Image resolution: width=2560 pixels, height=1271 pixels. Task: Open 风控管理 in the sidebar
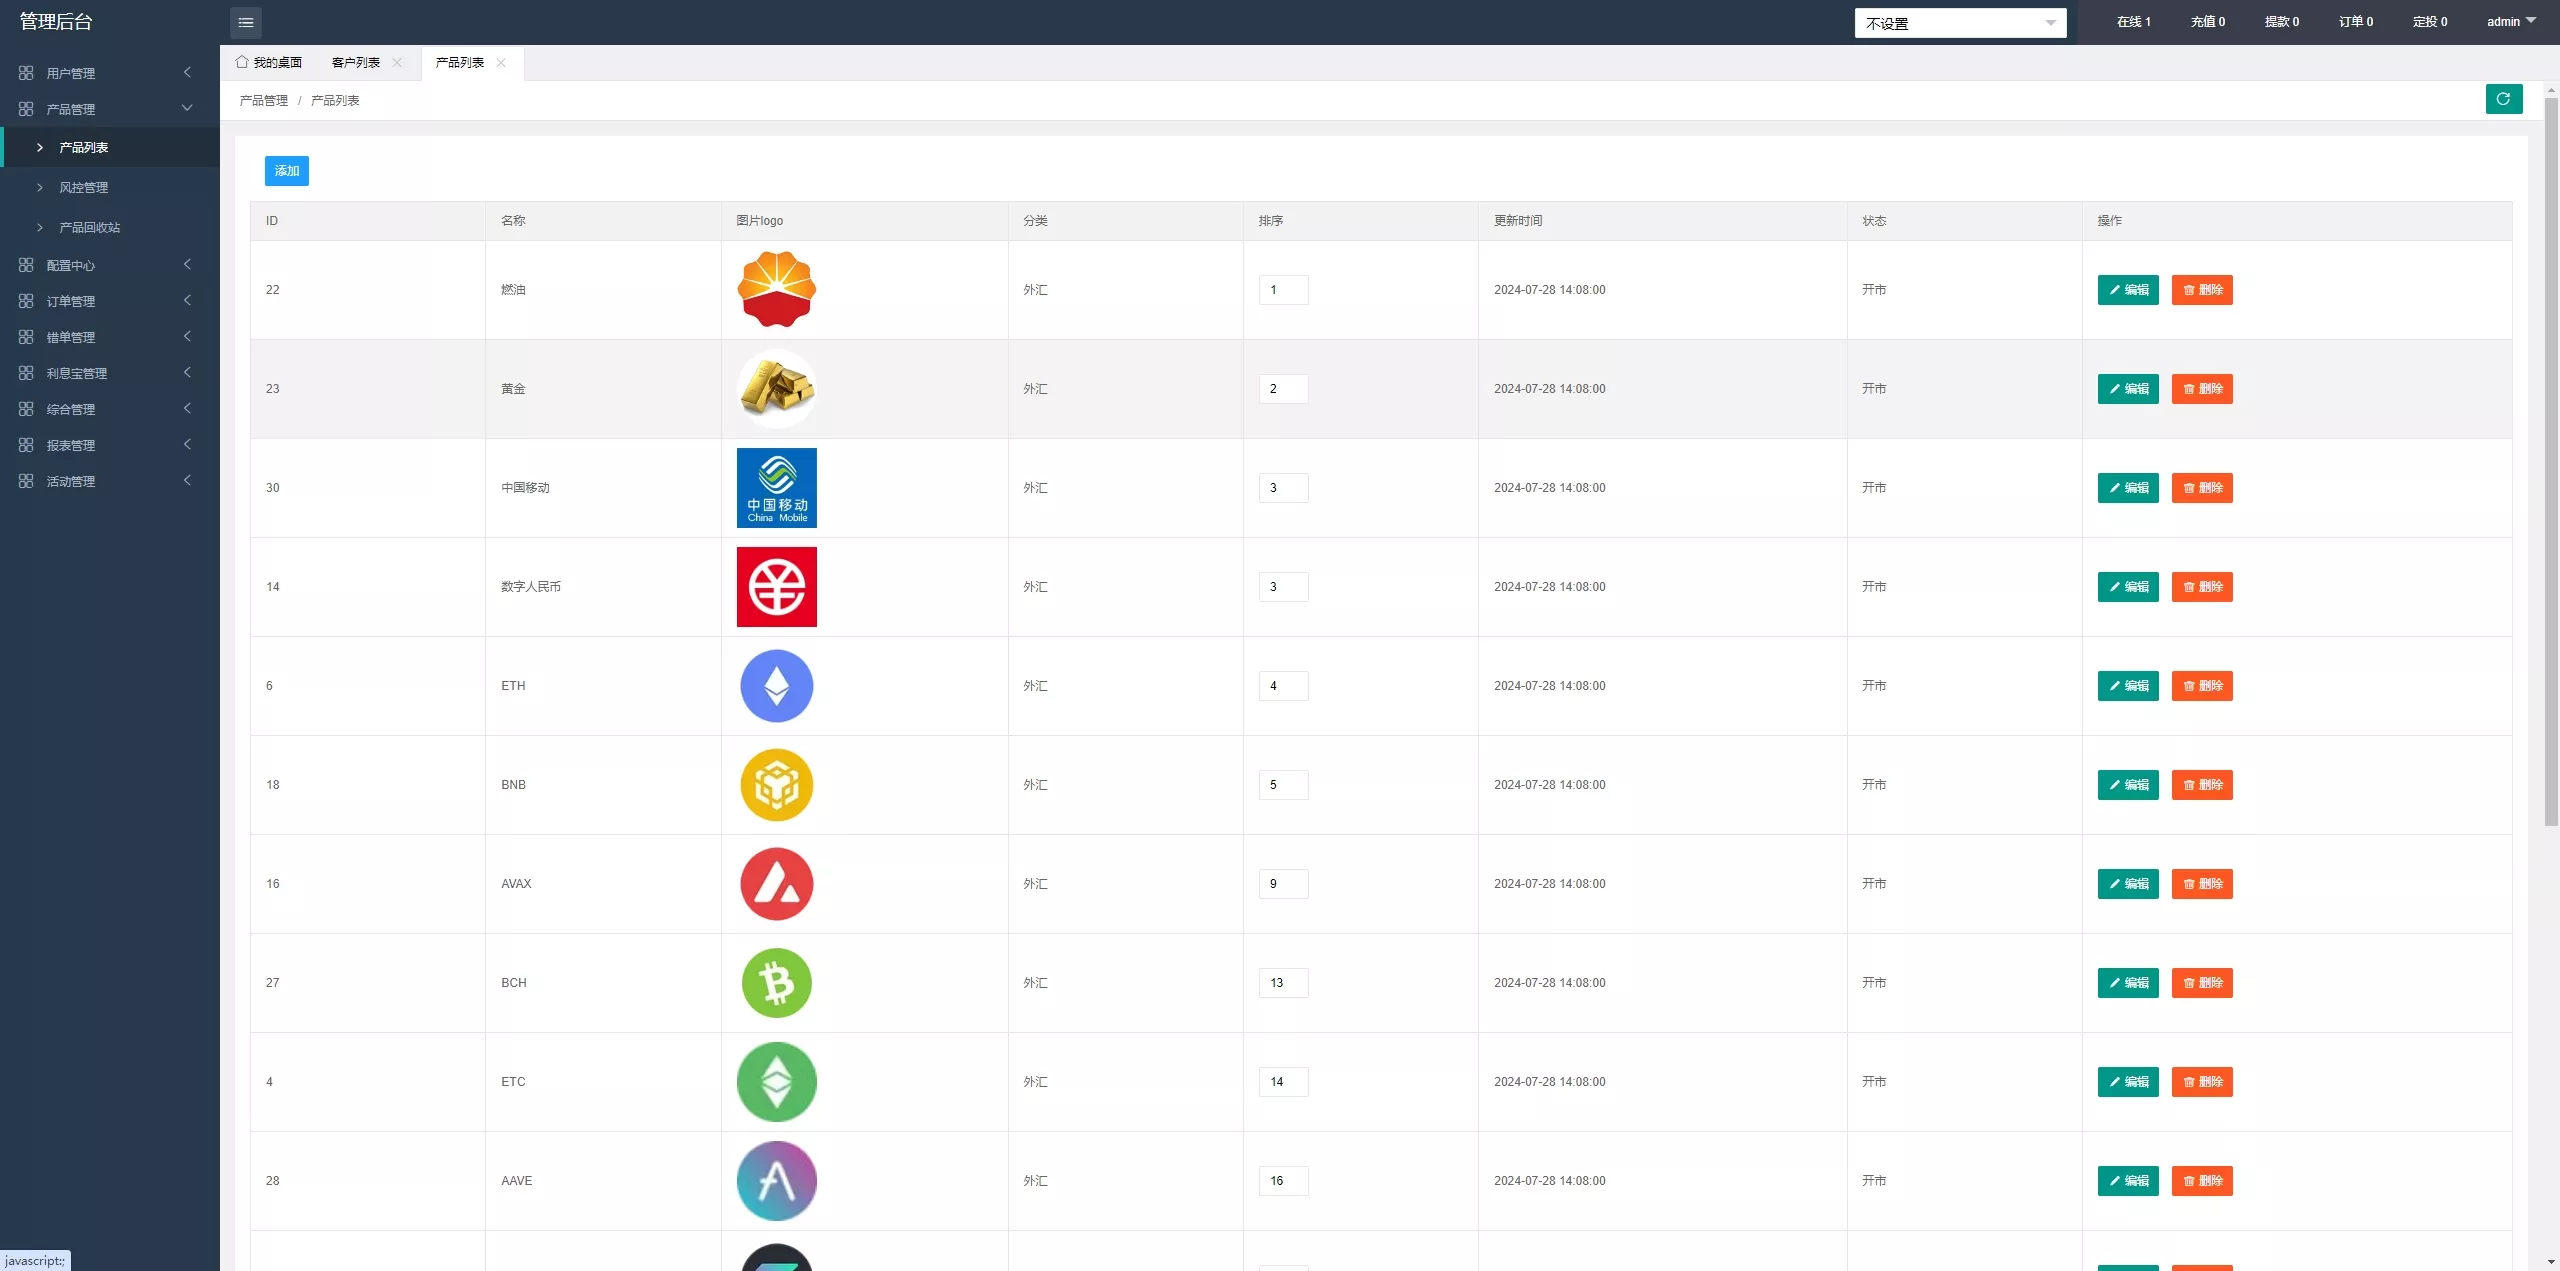(84, 187)
